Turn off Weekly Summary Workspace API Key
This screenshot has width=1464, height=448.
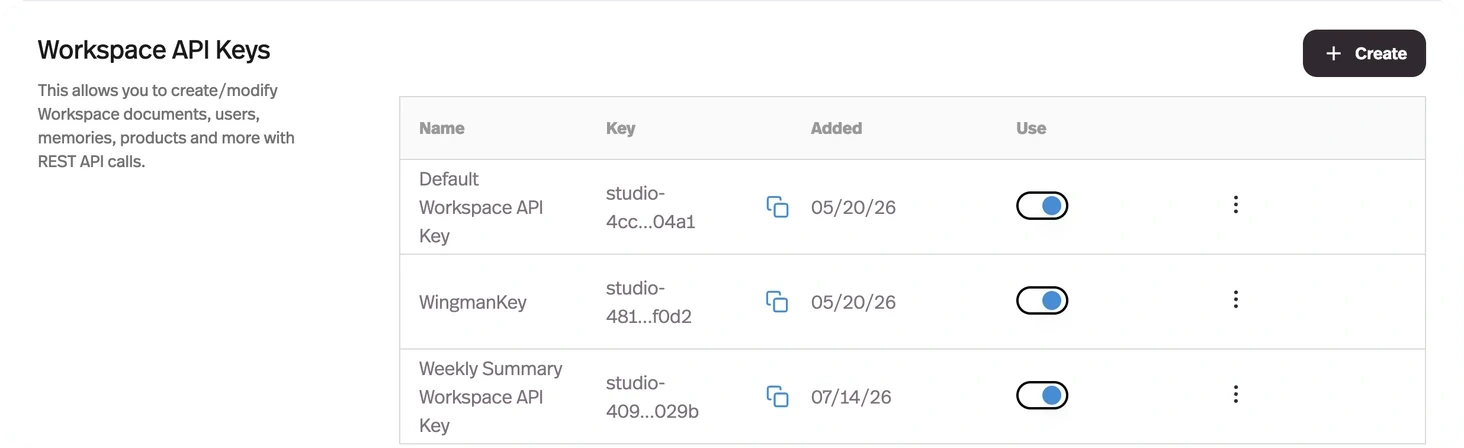[1042, 396]
